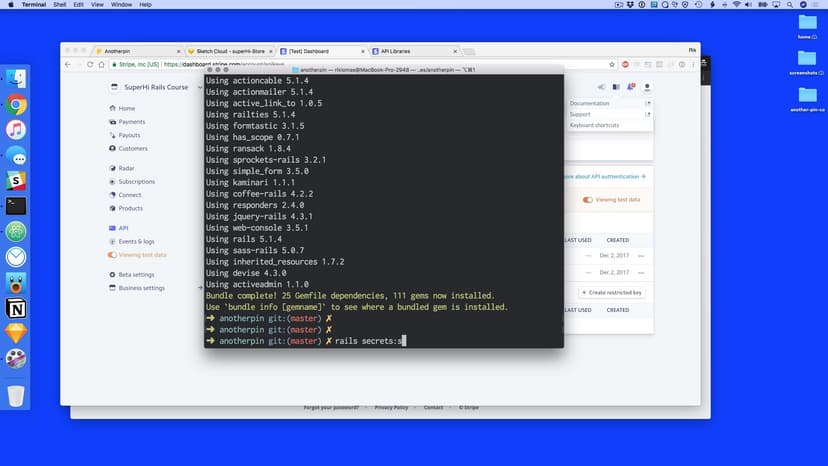The height and width of the screenshot is (466, 828).
Task: Open iTunes from the dock
Action: (x=16, y=130)
